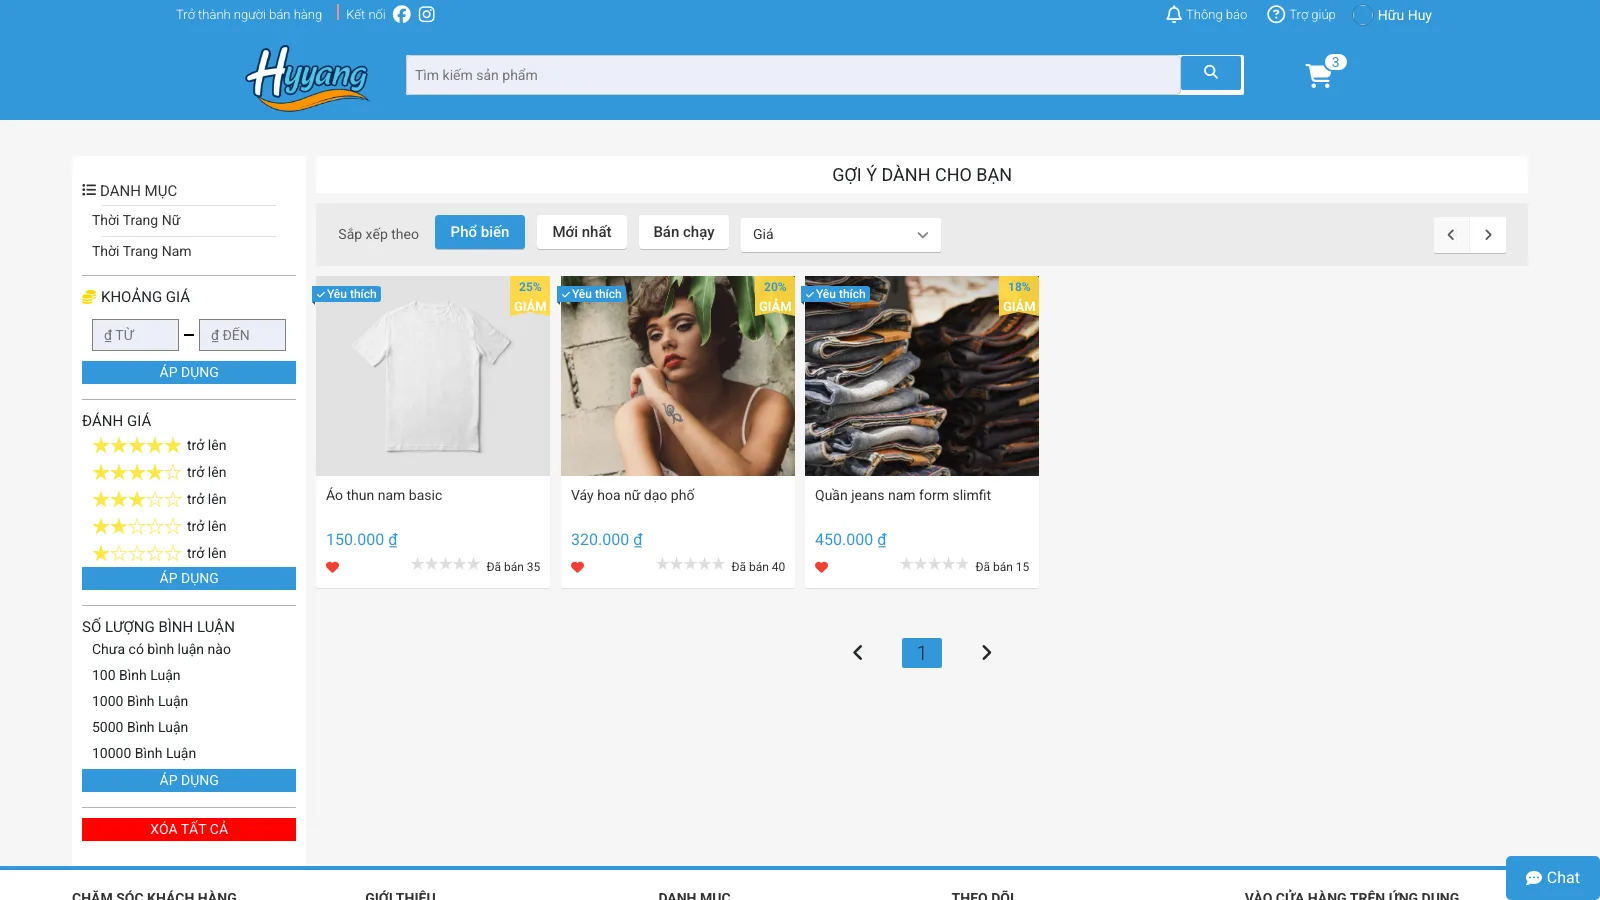Click the help question mark icon
This screenshot has height=900, width=1600.
click(1276, 14)
